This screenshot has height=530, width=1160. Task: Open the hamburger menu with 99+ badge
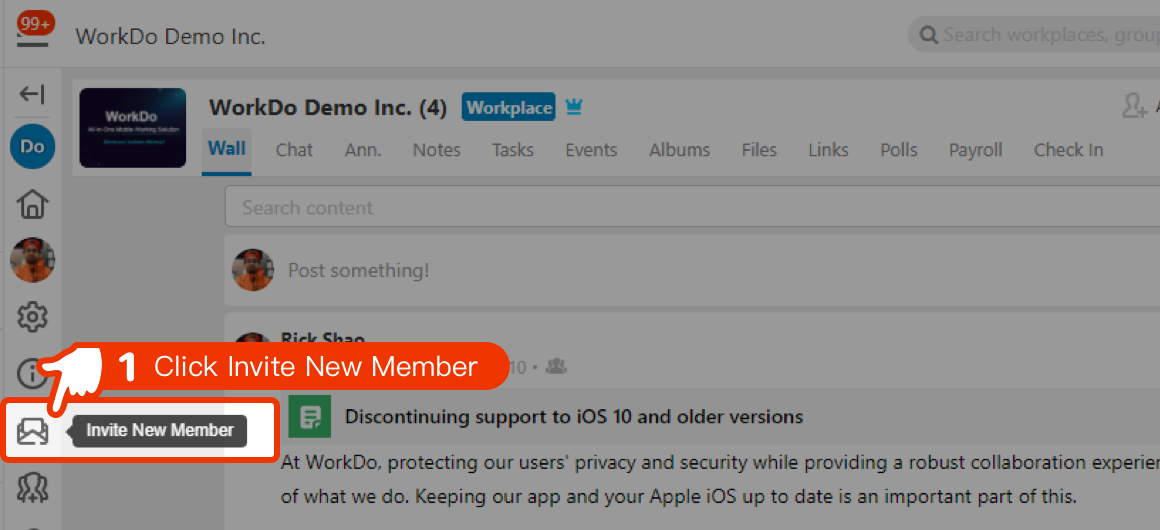tap(33, 32)
